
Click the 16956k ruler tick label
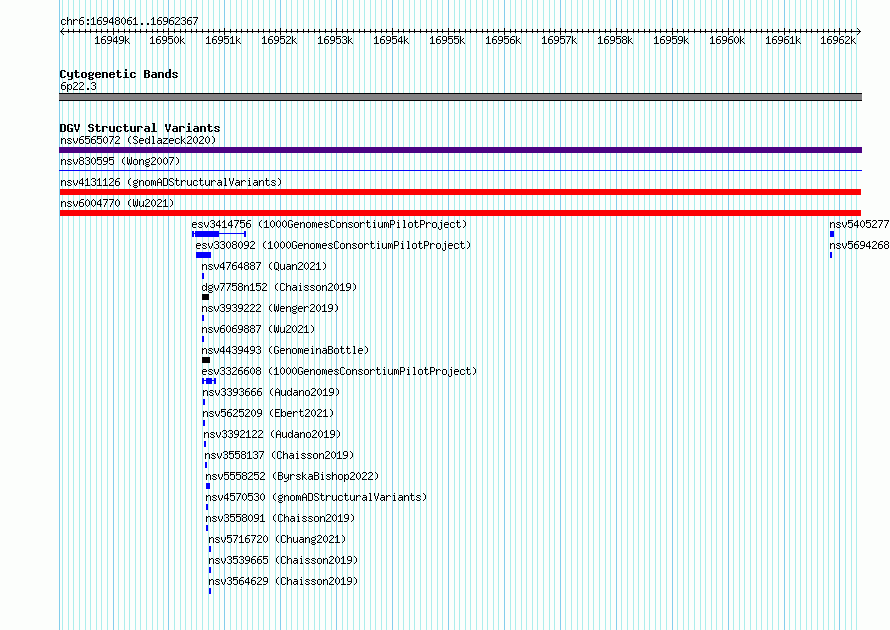click(503, 40)
